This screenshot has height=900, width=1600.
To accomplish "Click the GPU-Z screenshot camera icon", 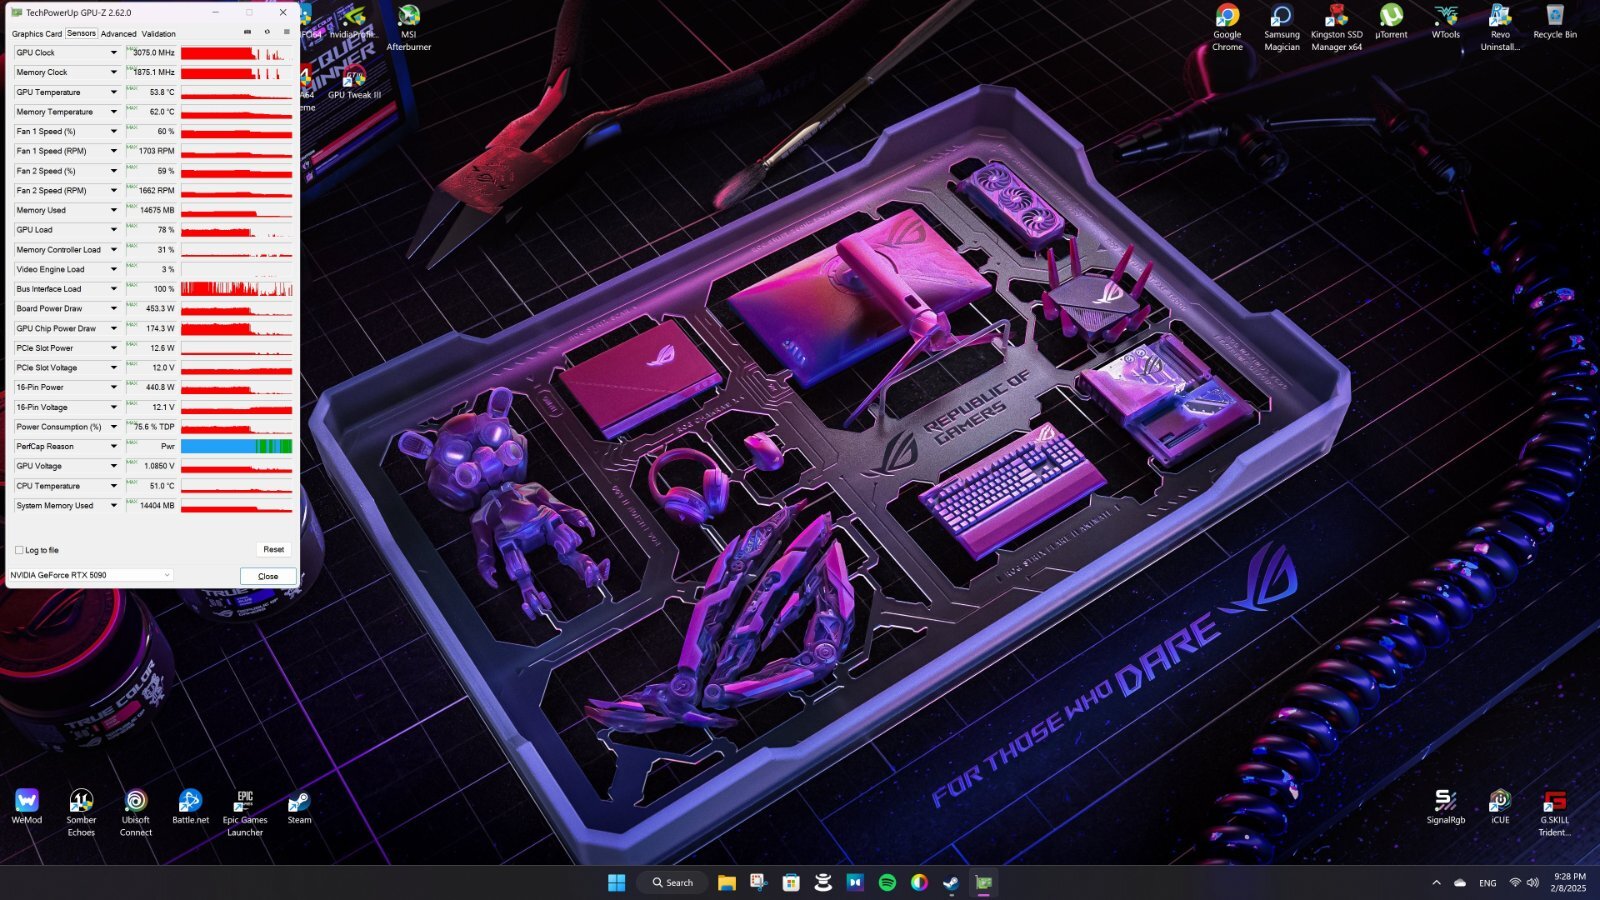I will pyautogui.click(x=248, y=32).
